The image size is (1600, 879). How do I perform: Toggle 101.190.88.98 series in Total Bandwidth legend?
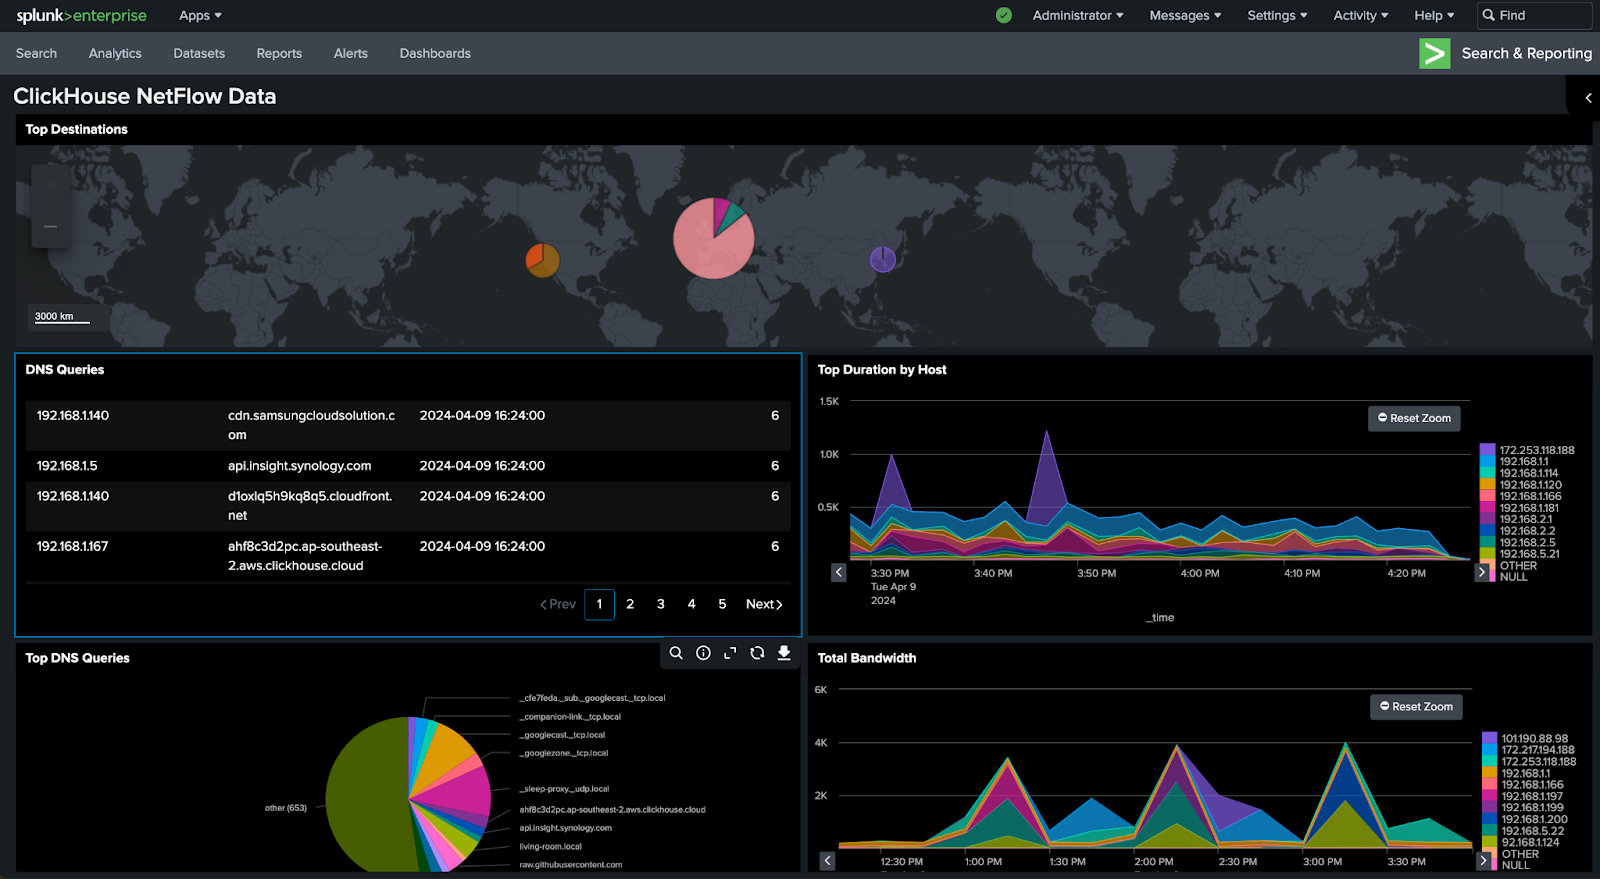coord(1534,739)
